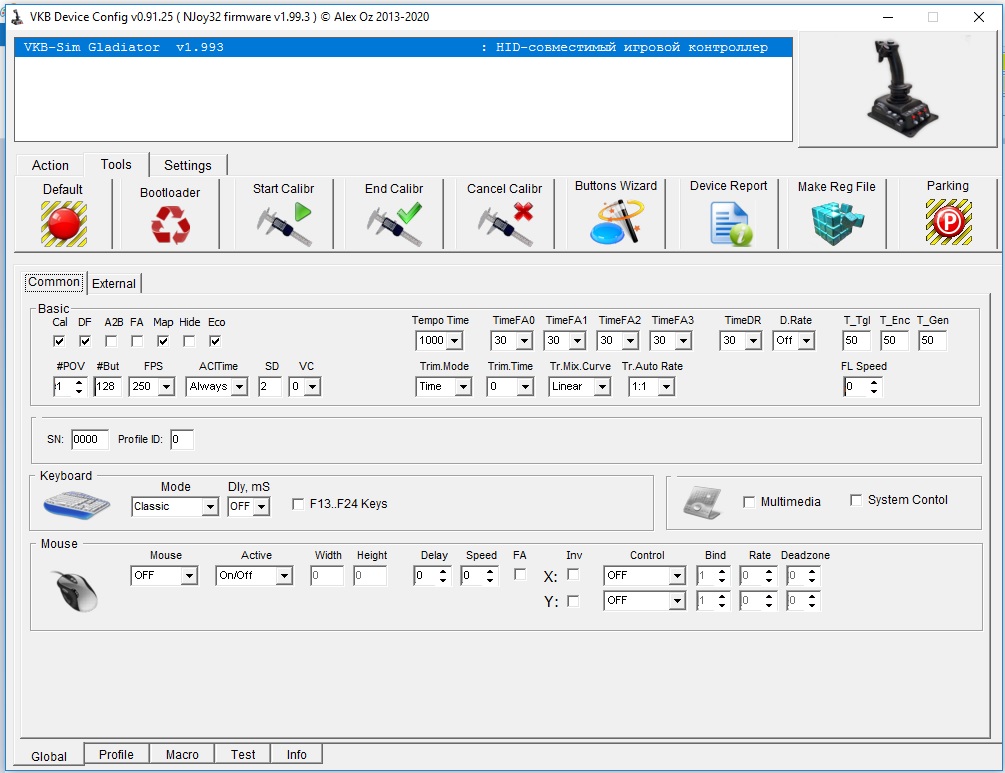Click the mouse icon in Mouse section

click(x=76, y=591)
